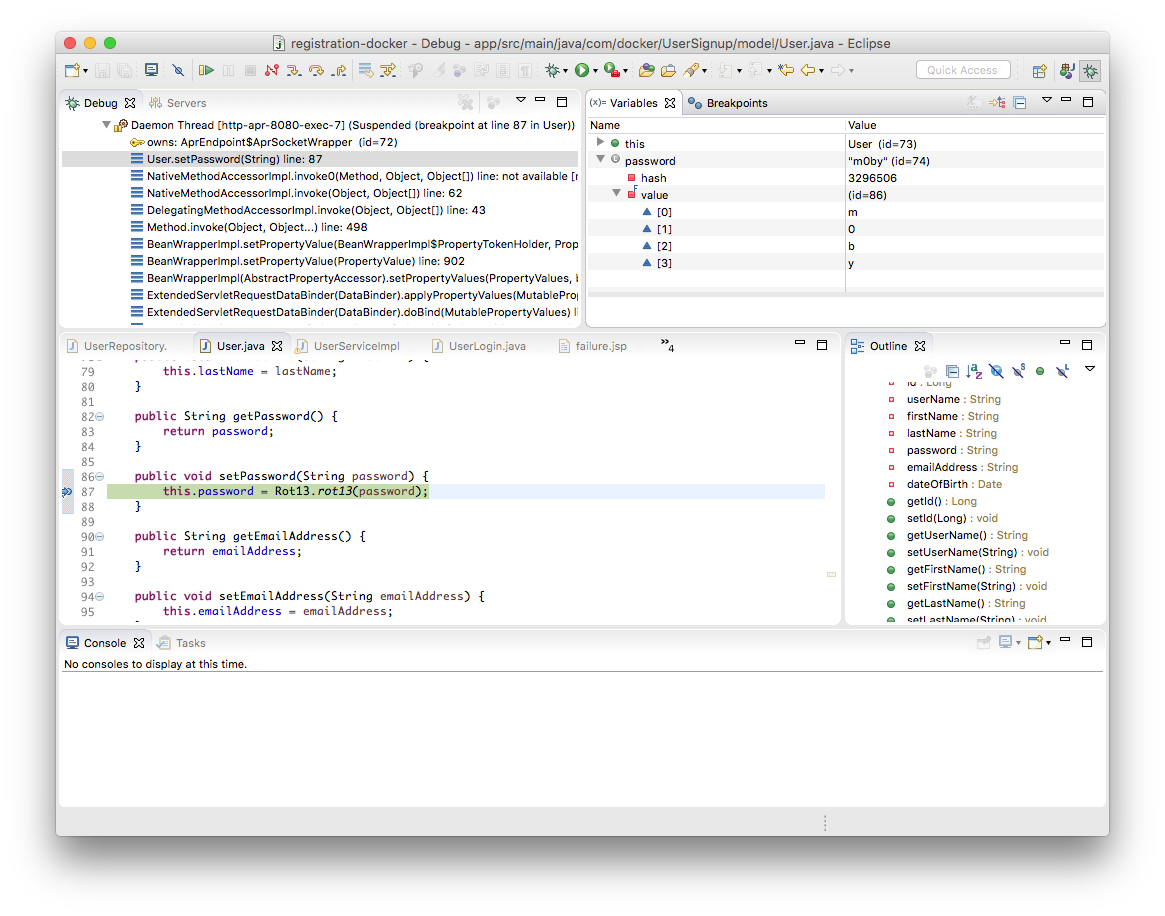Image resolution: width=1165 pixels, height=916 pixels.
Task: Click Skip All Breakpoints icon
Action: (178, 70)
